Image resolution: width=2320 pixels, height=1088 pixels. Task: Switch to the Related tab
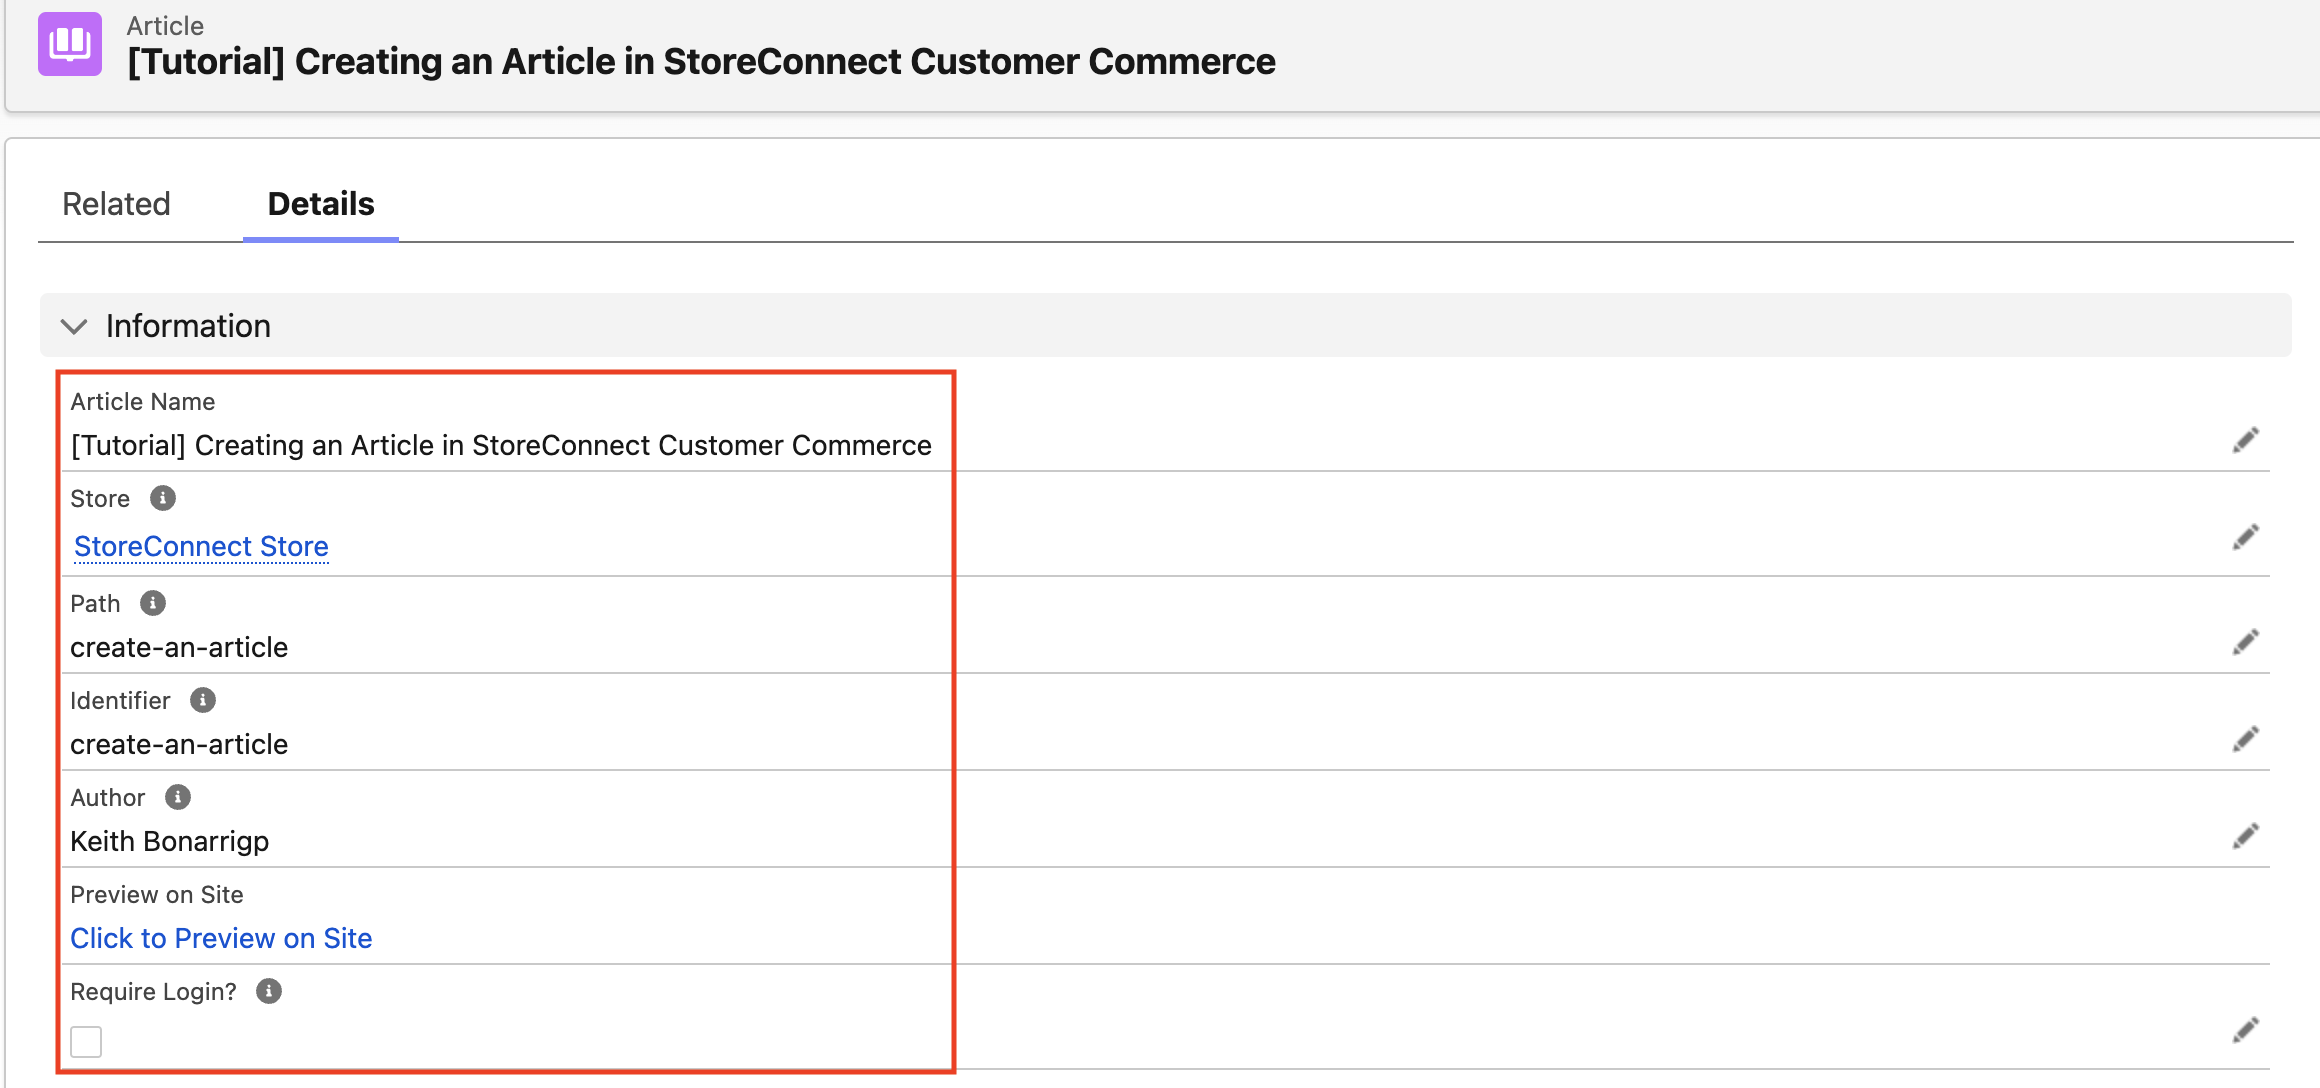point(116,204)
